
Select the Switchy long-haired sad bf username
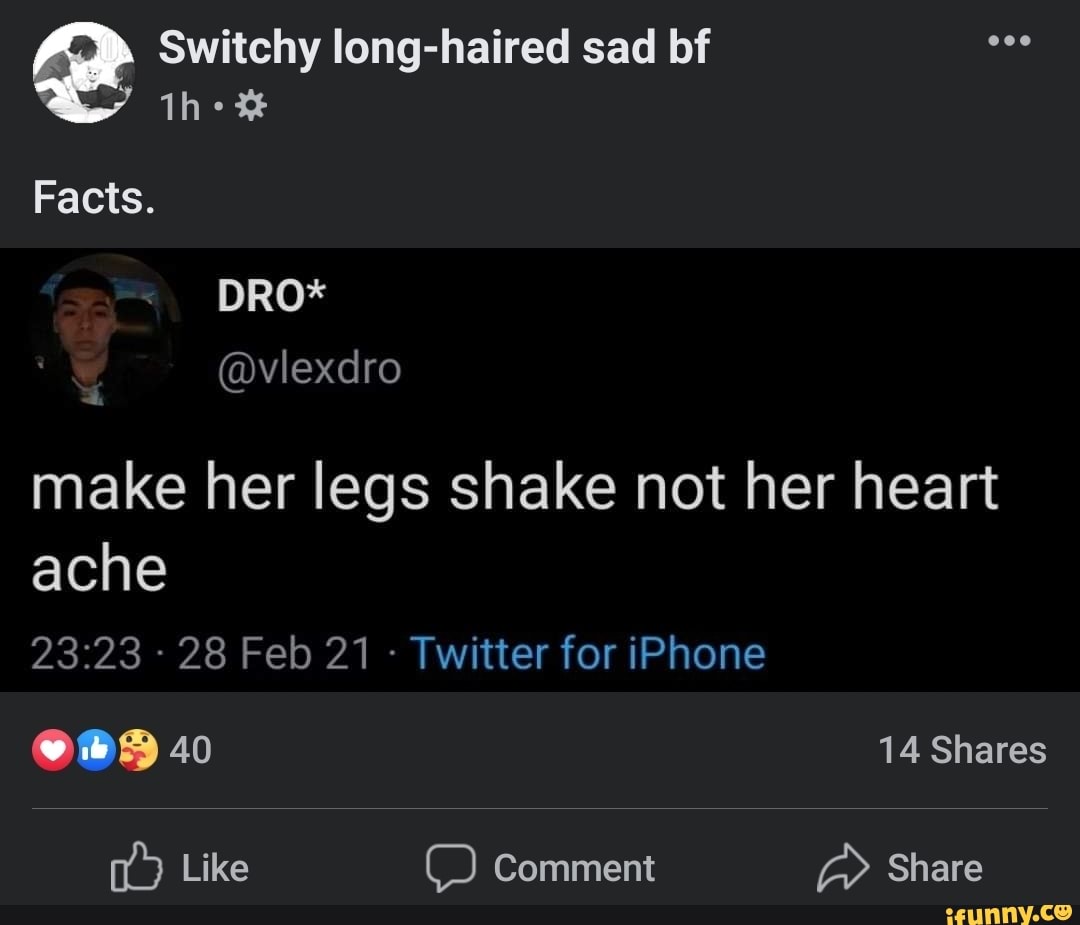[435, 45]
